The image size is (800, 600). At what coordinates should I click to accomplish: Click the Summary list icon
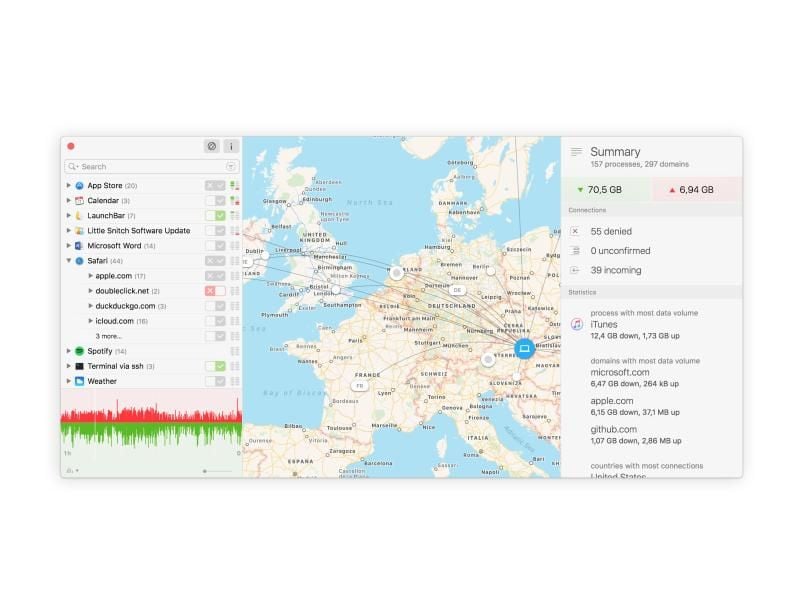[577, 152]
